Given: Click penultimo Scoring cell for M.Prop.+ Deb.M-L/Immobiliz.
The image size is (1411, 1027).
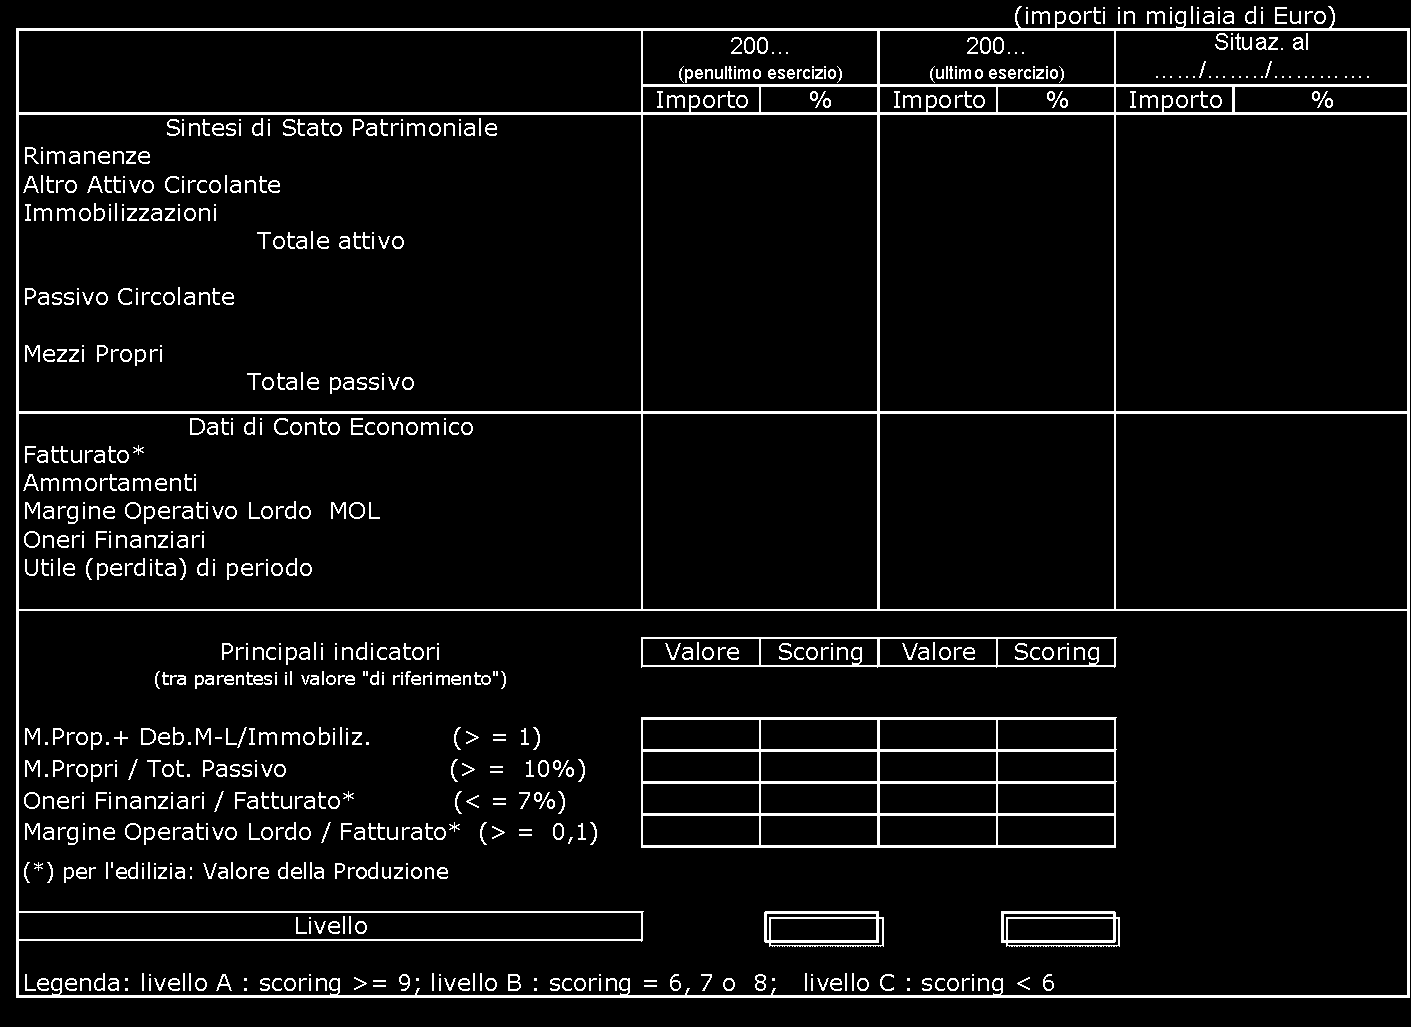Looking at the screenshot, I should [x=820, y=735].
